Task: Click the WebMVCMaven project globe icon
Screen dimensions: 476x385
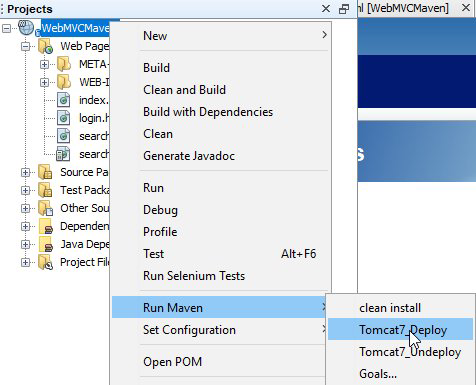Action: (26, 28)
